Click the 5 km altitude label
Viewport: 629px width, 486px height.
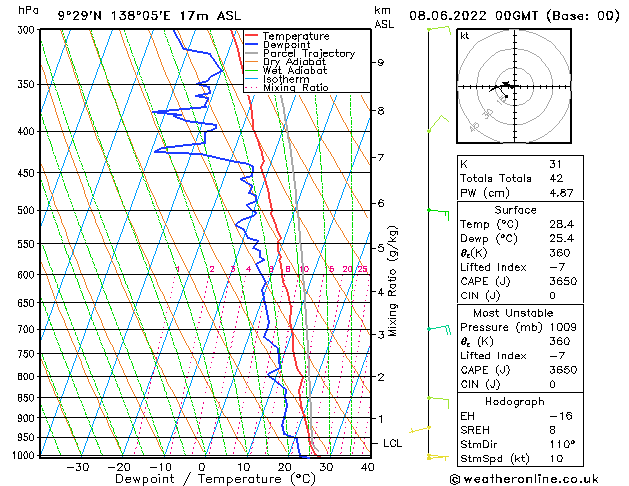(x=381, y=248)
